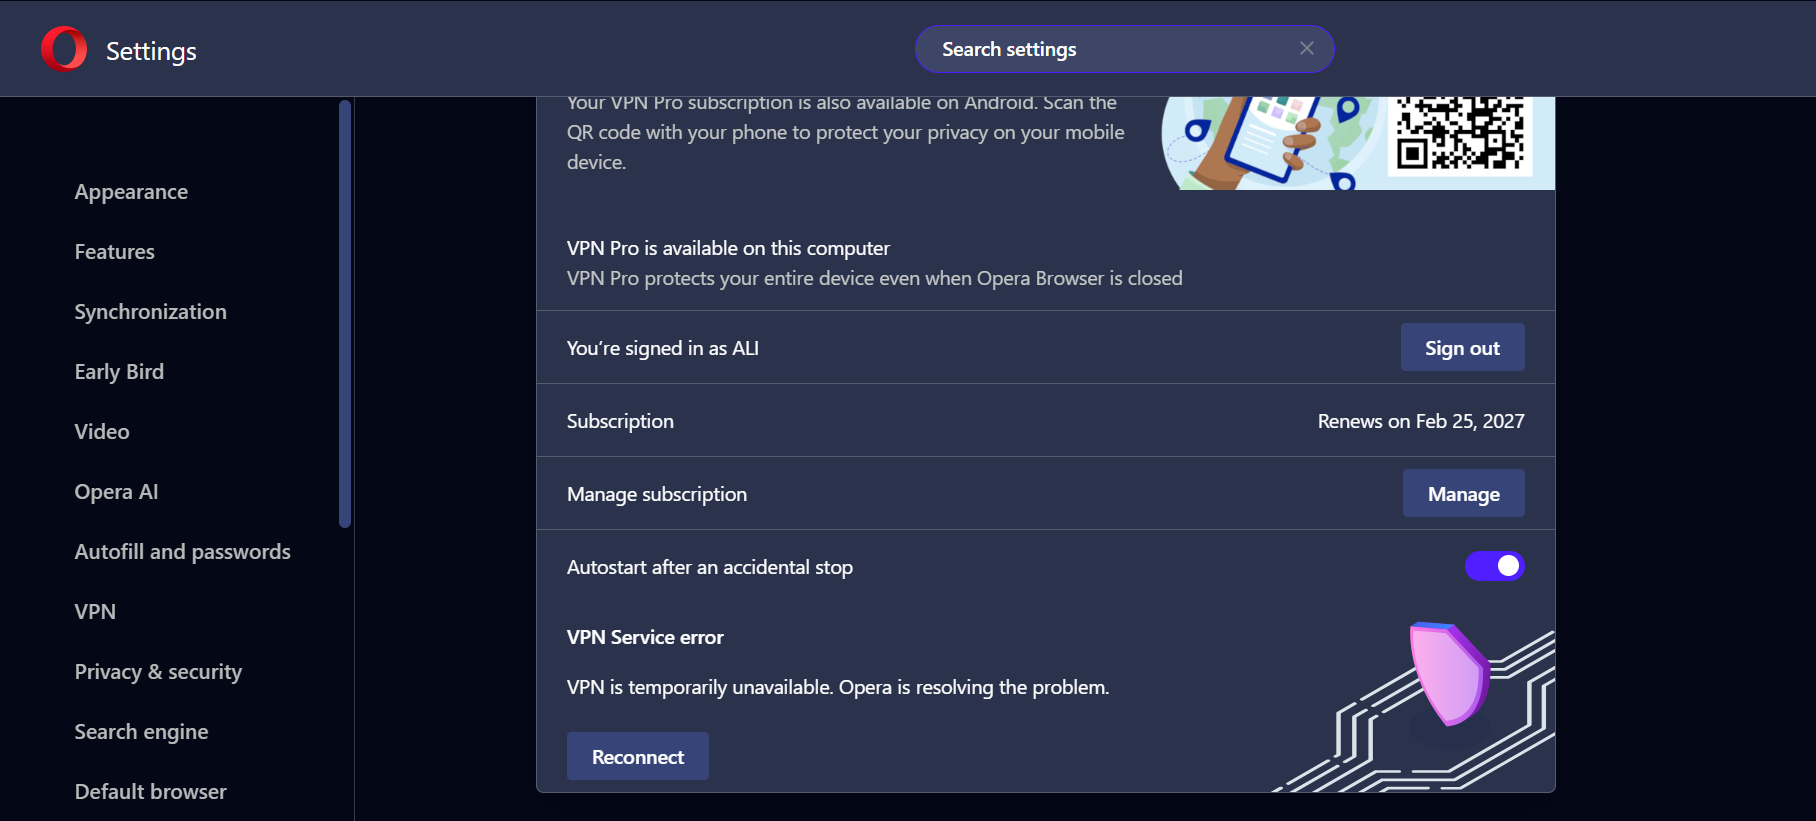Go to Early Bird settings
This screenshot has width=1816, height=821.
click(x=119, y=372)
